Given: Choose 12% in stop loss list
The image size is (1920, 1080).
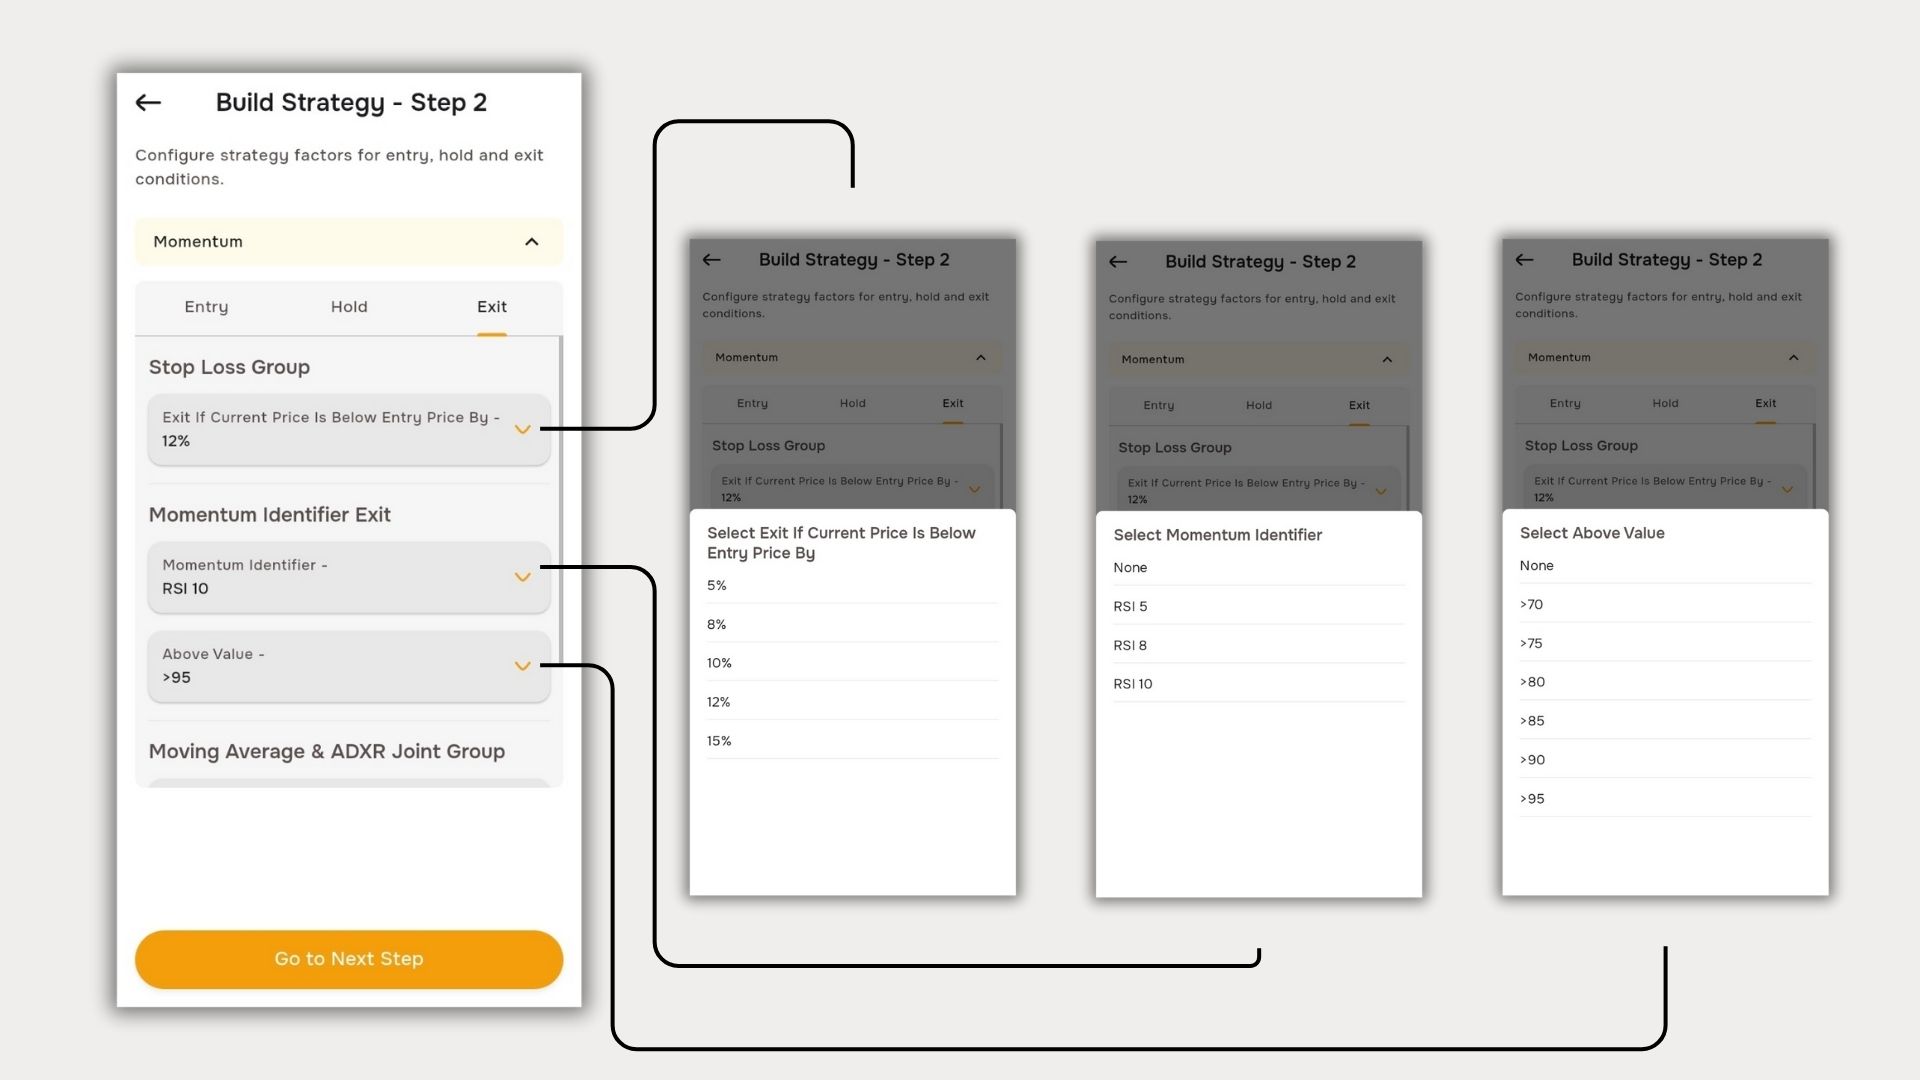Looking at the screenshot, I should coord(852,702).
